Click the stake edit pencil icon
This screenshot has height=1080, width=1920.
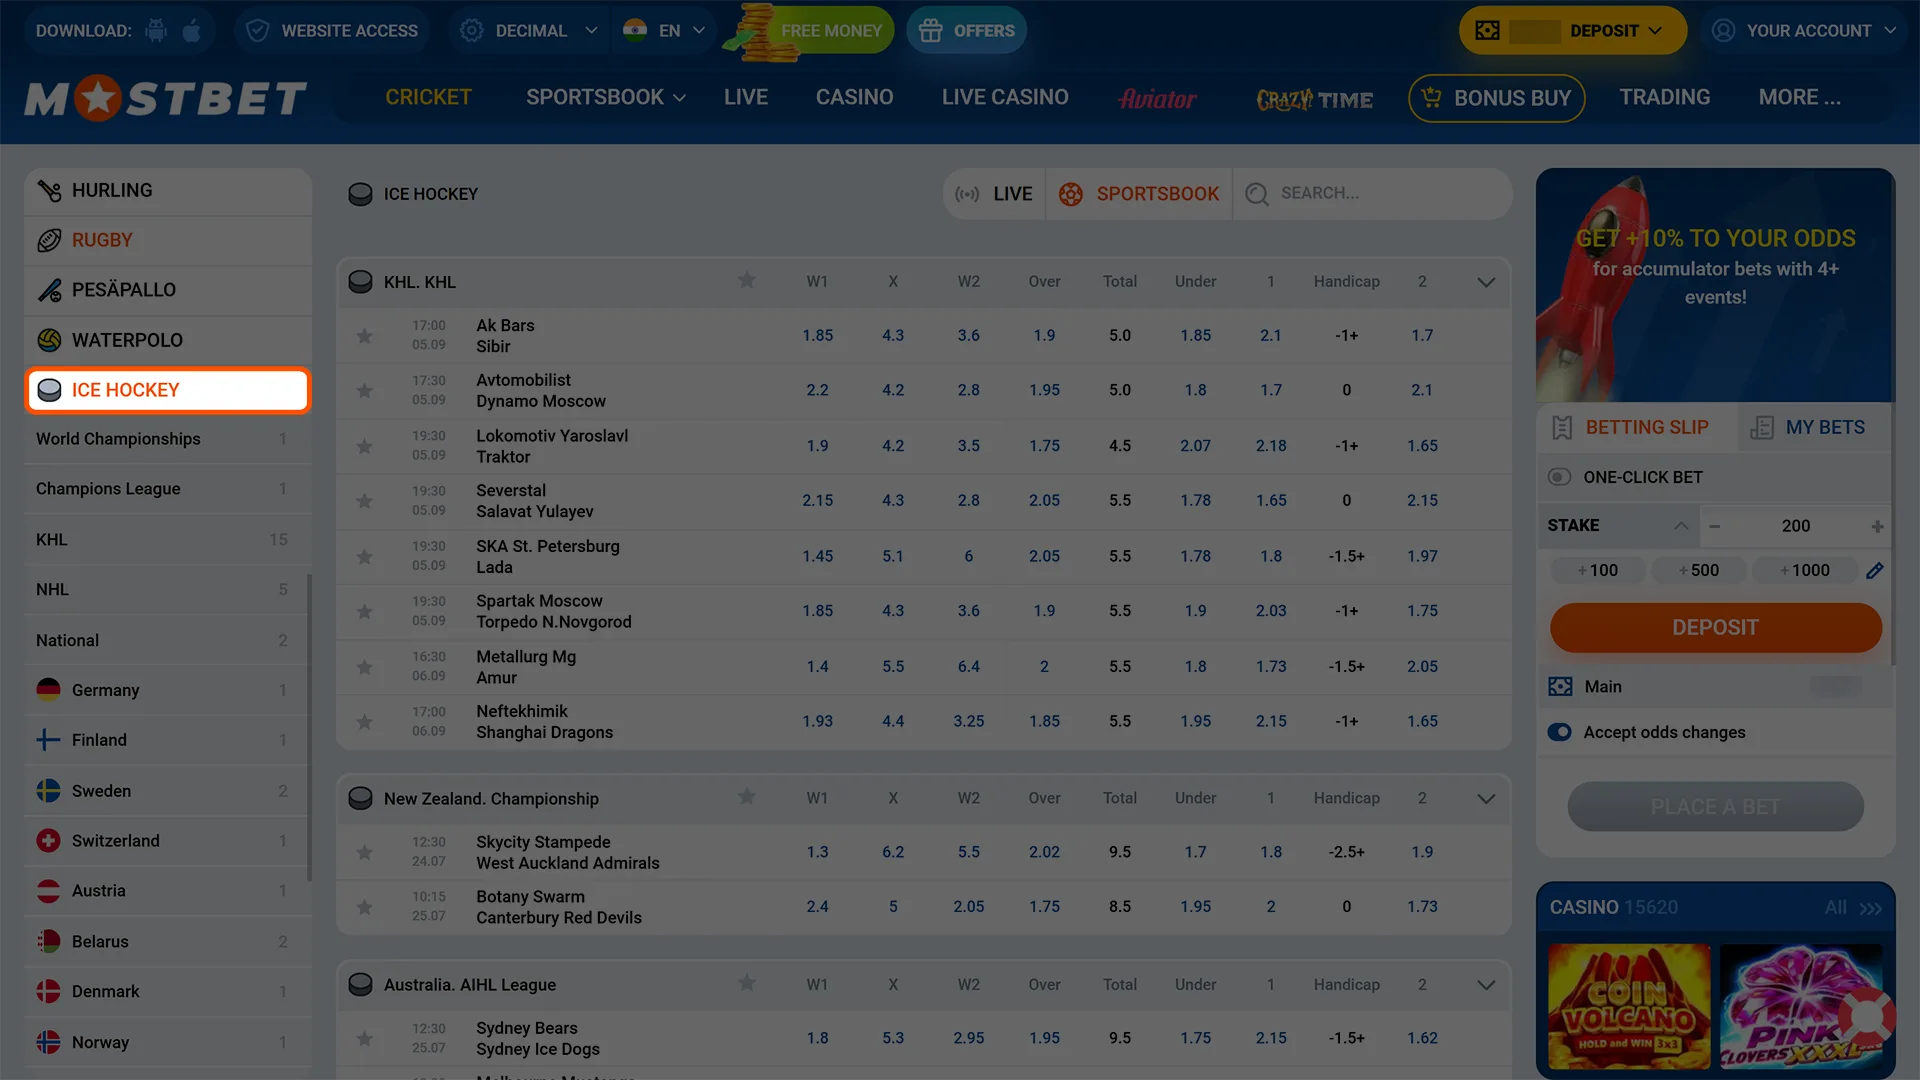coord(1875,570)
